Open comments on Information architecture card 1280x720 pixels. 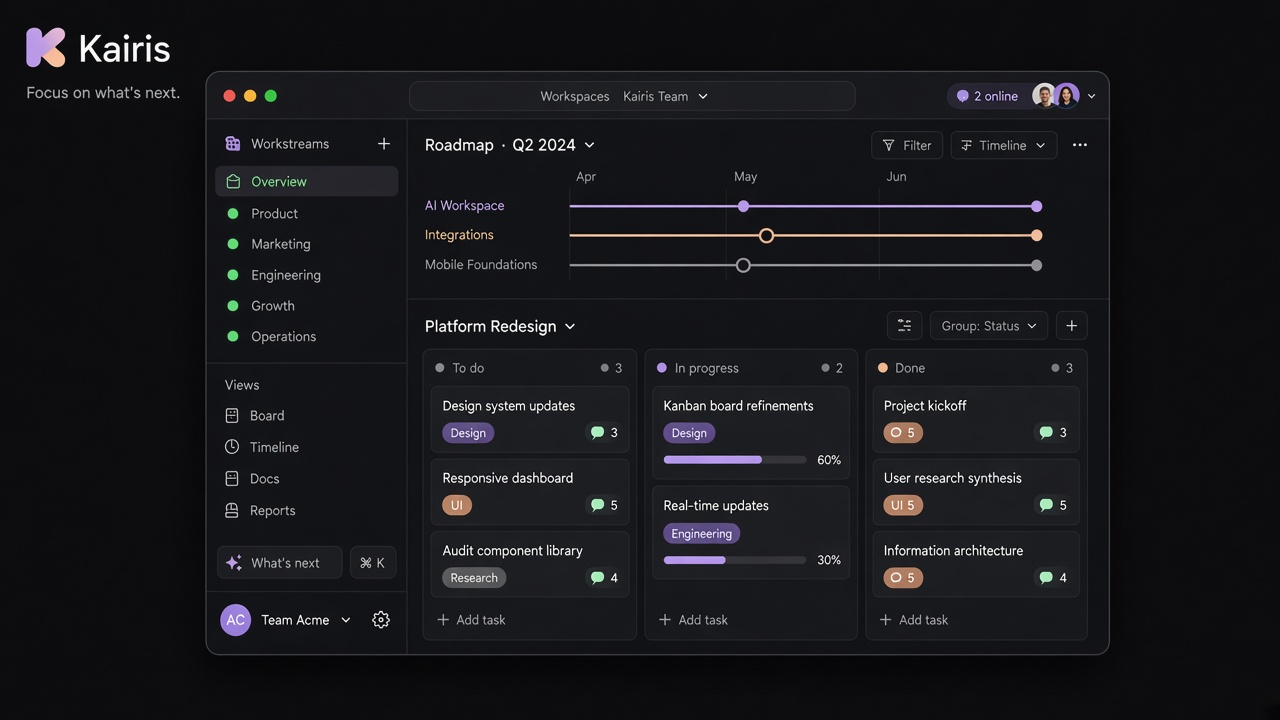click(x=1051, y=578)
